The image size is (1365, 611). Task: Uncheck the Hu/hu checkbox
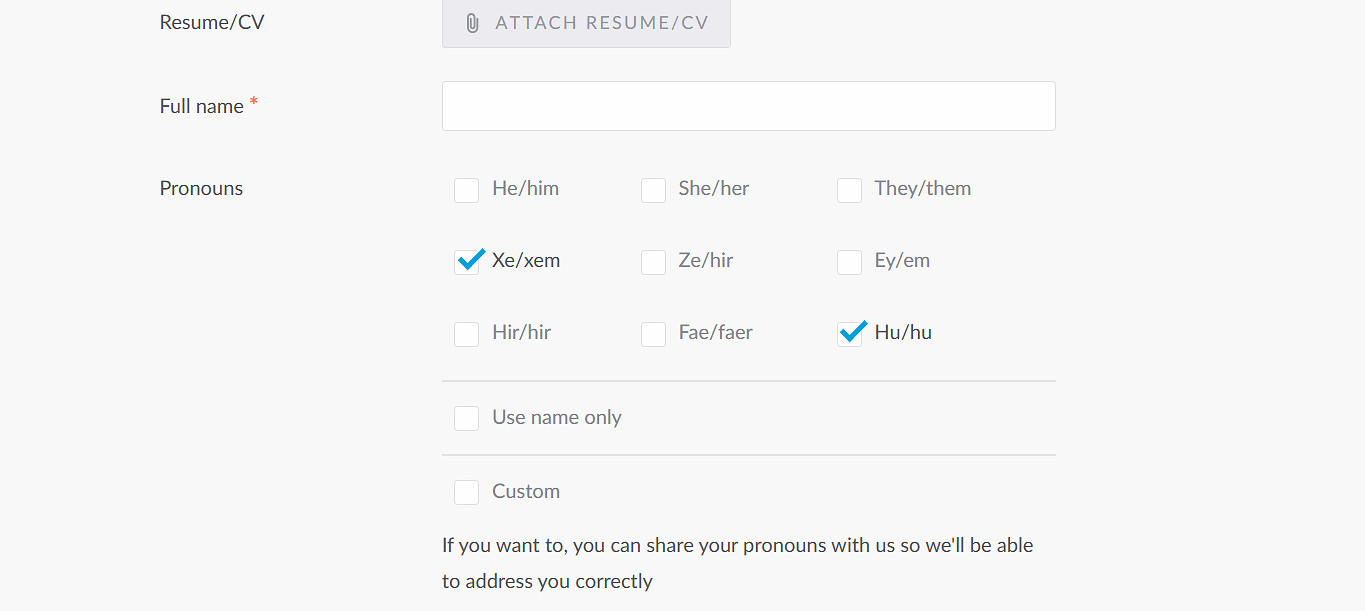[x=849, y=334]
